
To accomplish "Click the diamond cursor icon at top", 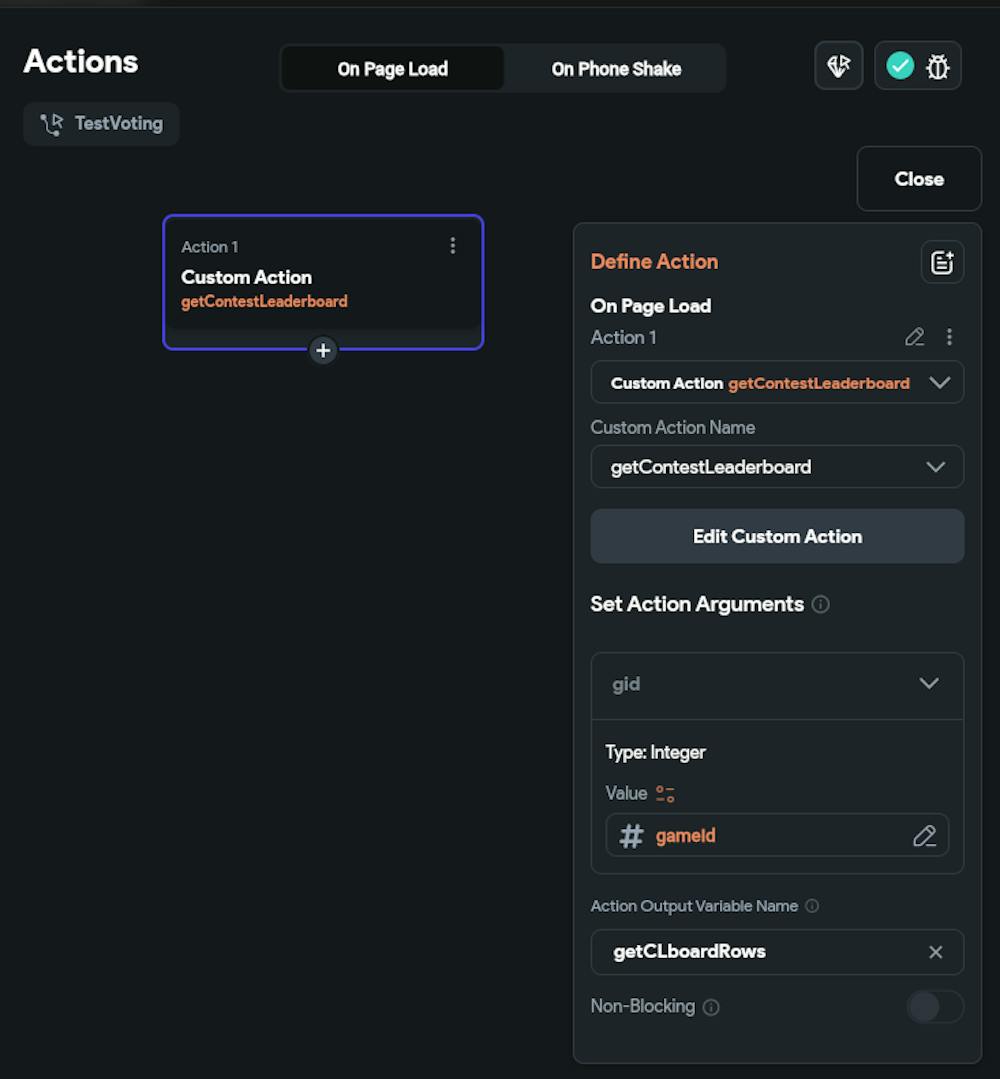I will point(839,67).
